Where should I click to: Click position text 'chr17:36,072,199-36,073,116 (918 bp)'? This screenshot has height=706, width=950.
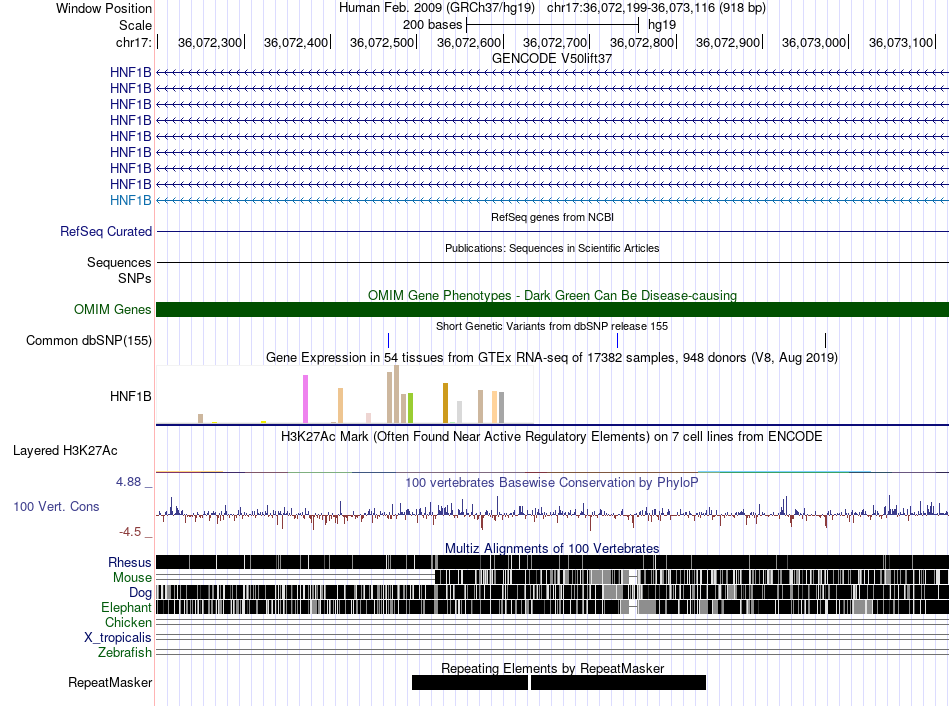656,8
